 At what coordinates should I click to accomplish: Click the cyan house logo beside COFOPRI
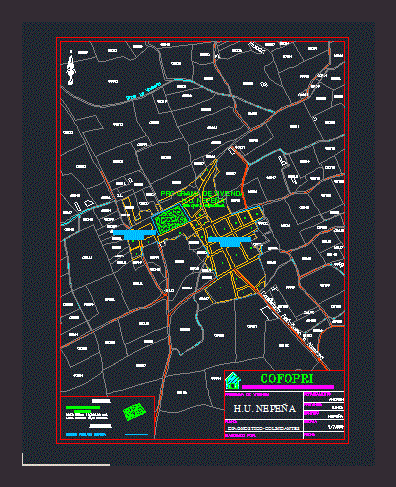click(x=233, y=381)
